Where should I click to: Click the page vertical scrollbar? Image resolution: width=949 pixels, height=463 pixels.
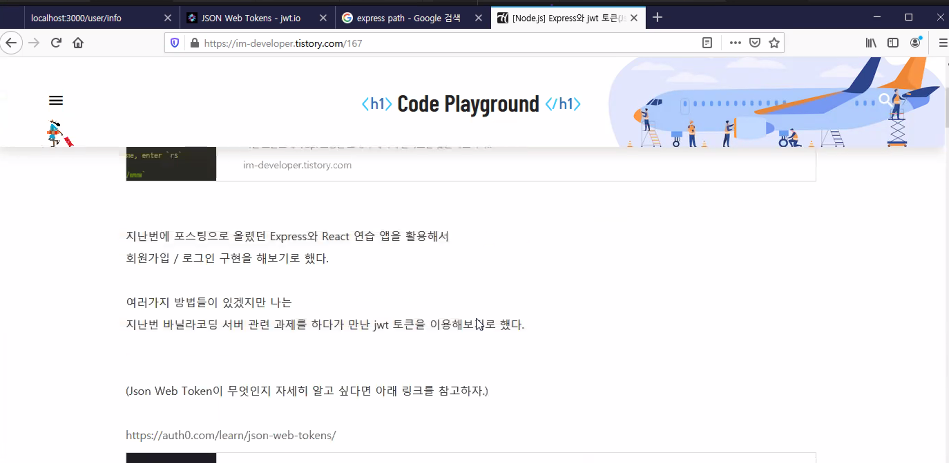[945, 260]
